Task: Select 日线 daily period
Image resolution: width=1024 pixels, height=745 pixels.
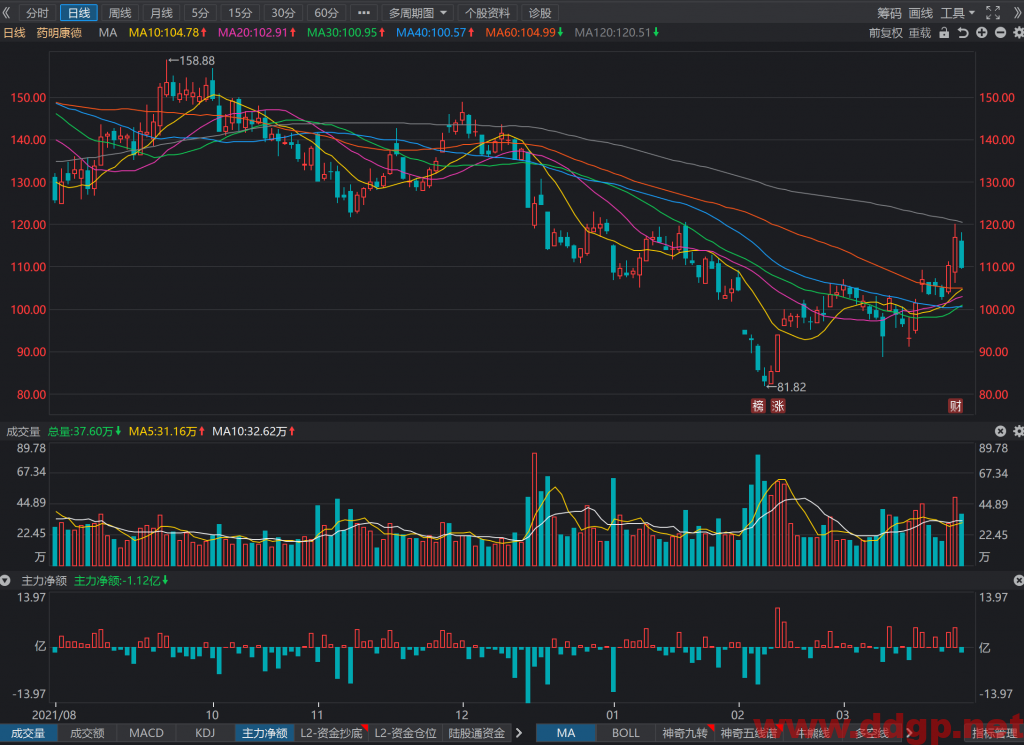Action: click(79, 12)
